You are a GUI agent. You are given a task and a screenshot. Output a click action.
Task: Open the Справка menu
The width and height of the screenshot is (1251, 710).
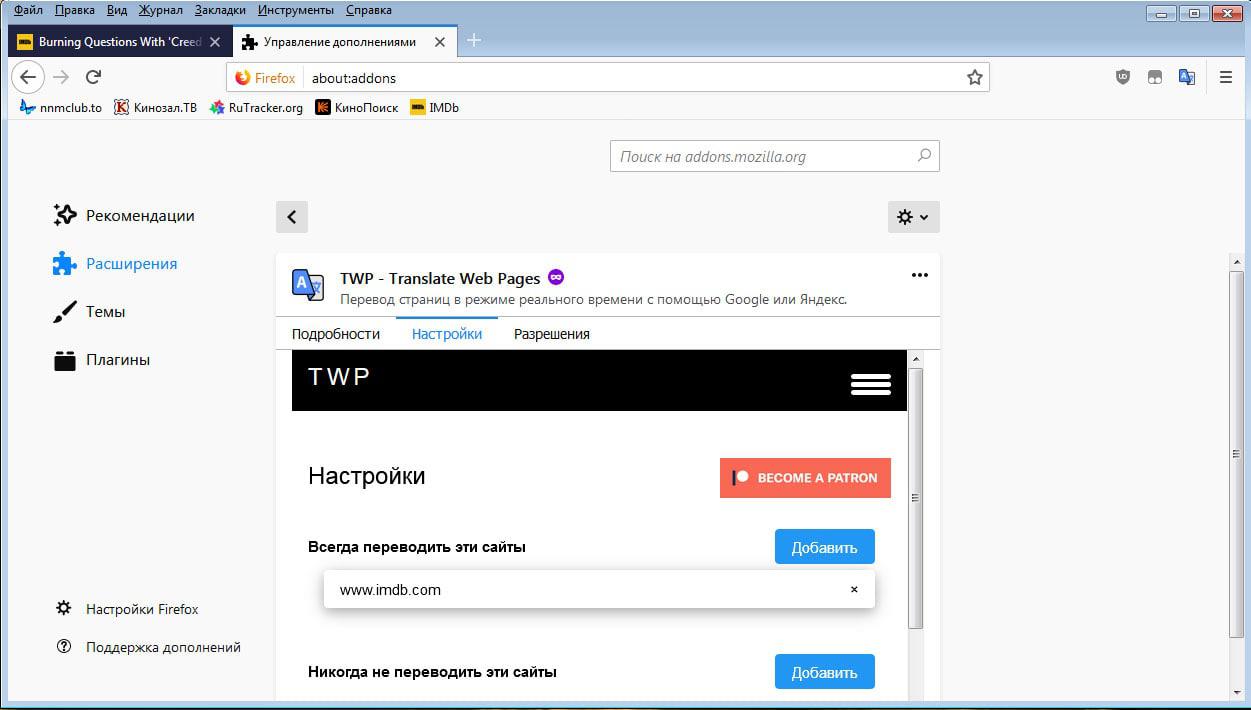pos(369,10)
